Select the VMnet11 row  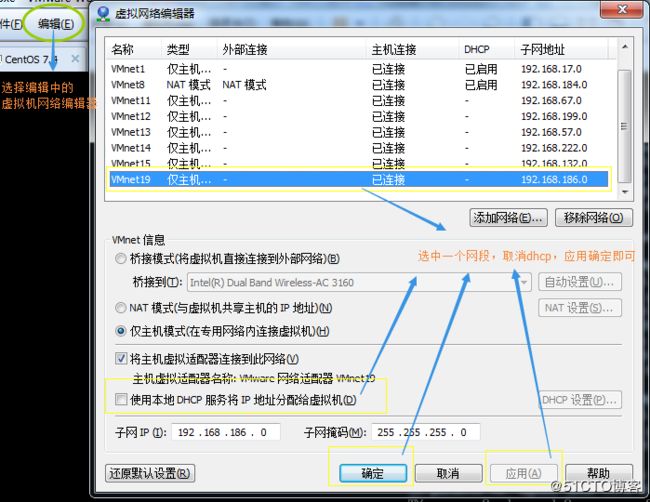(x=359, y=100)
